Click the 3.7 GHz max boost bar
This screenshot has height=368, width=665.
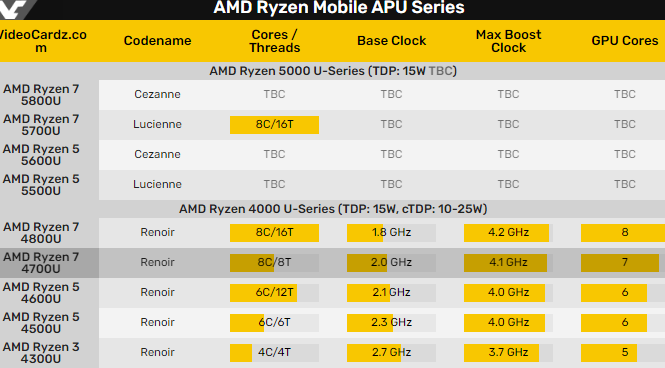(x=509, y=353)
